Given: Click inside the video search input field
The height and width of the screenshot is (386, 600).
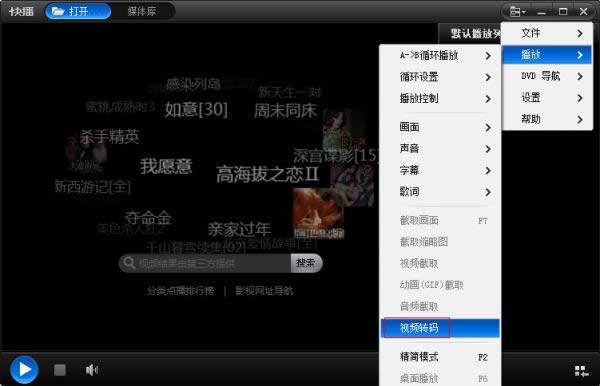Looking at the screenshot, I should click(214, 263).
